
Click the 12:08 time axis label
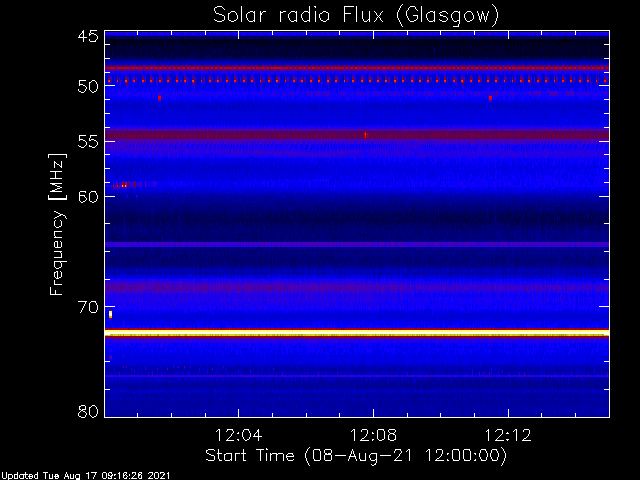point(373,435)
